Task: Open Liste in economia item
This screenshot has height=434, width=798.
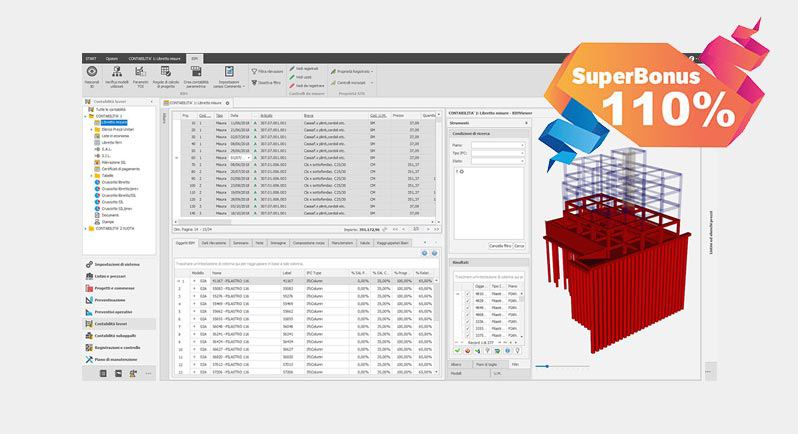Action: click(115, 136)
